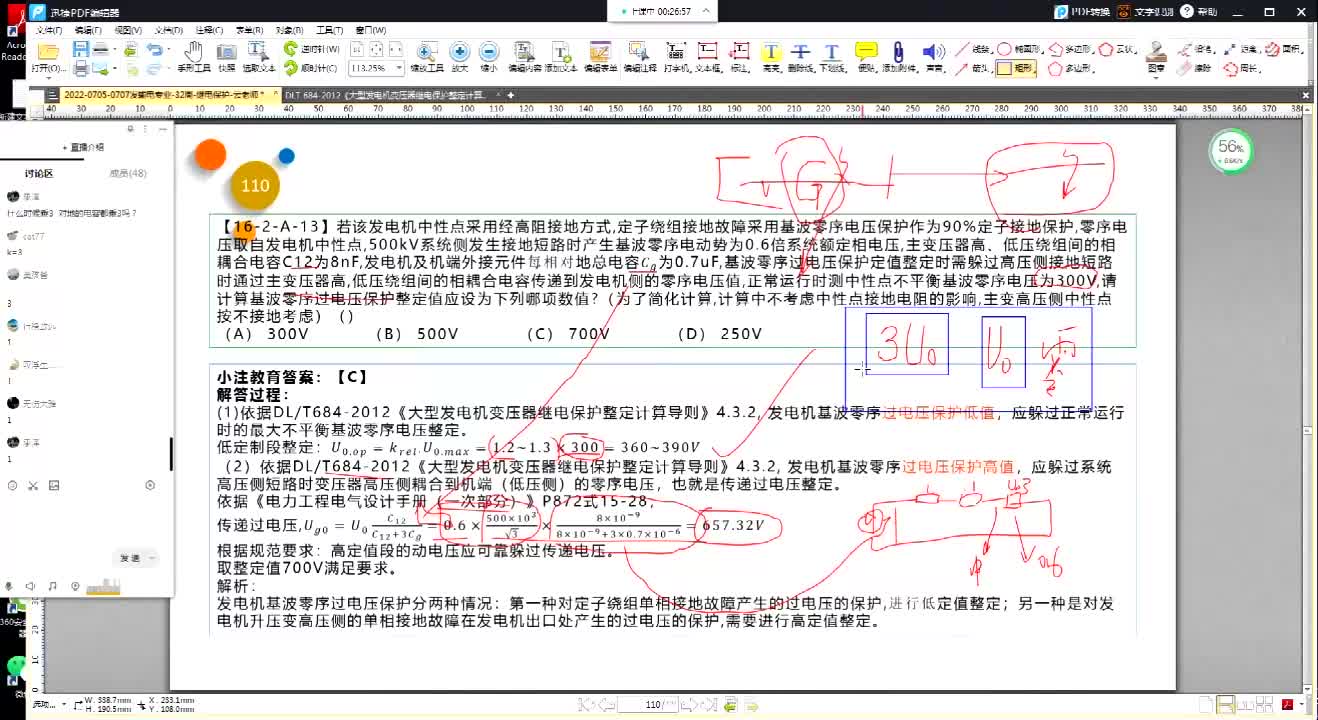Click the 发送 send button
This screenshot has width=1318, height=720.
tap(130, 558)
